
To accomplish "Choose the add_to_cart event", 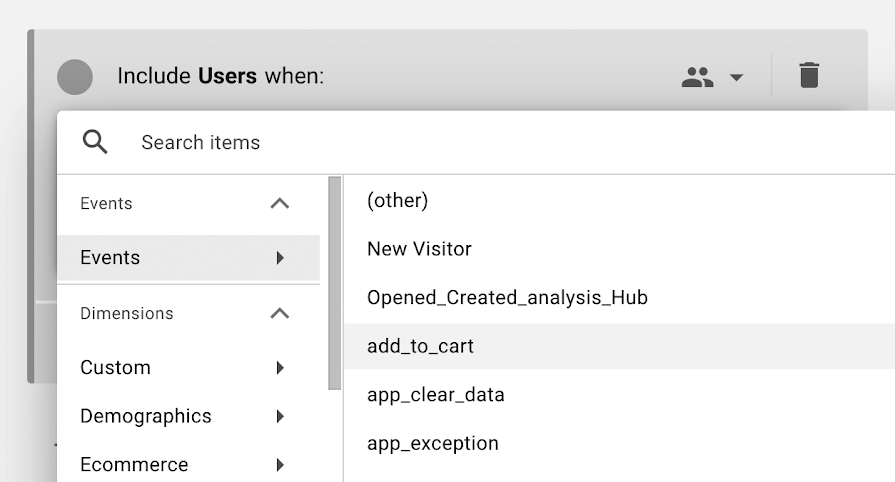I will (x=619, y=346).
